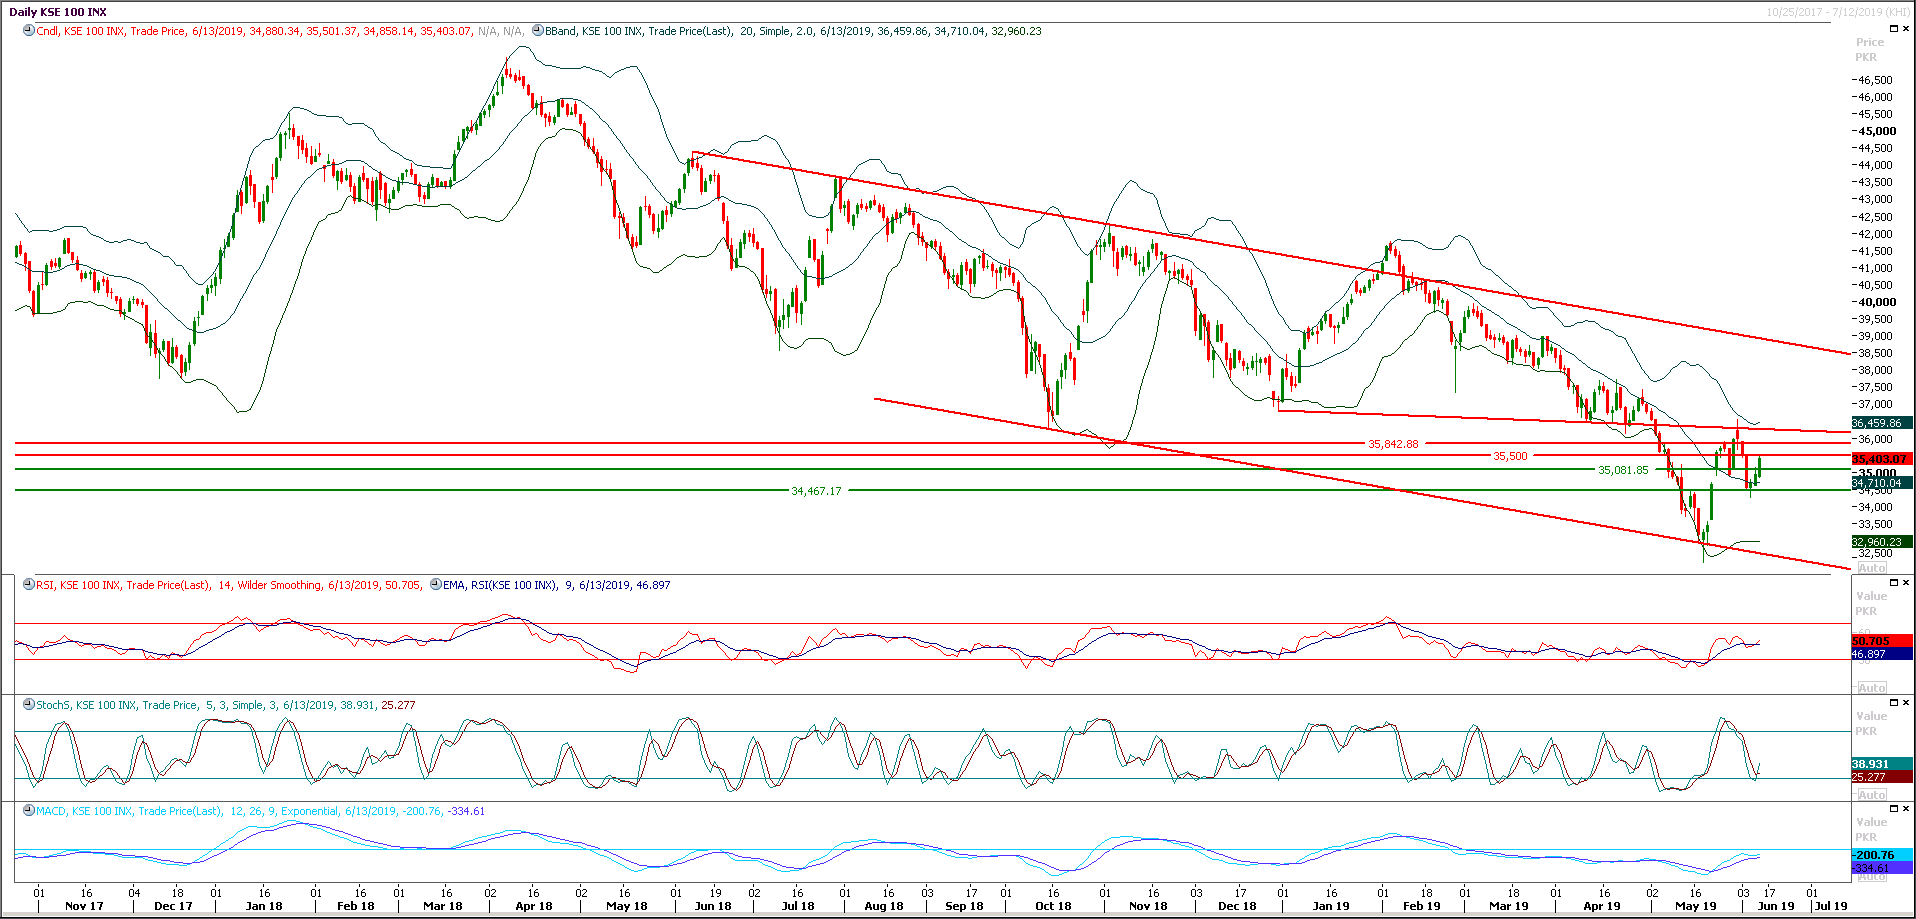Collapse the MACD study with its circular icon

click(29, 811)
